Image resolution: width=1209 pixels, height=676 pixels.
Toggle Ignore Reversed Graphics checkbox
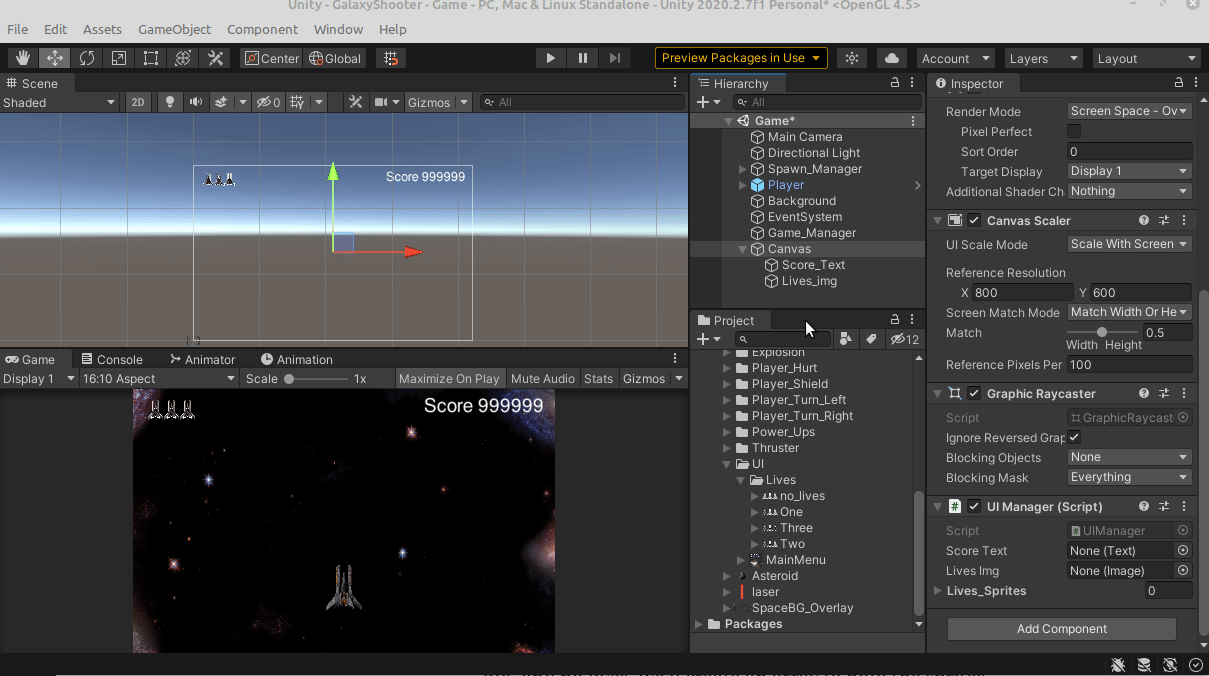click(x=1074, y=437)
